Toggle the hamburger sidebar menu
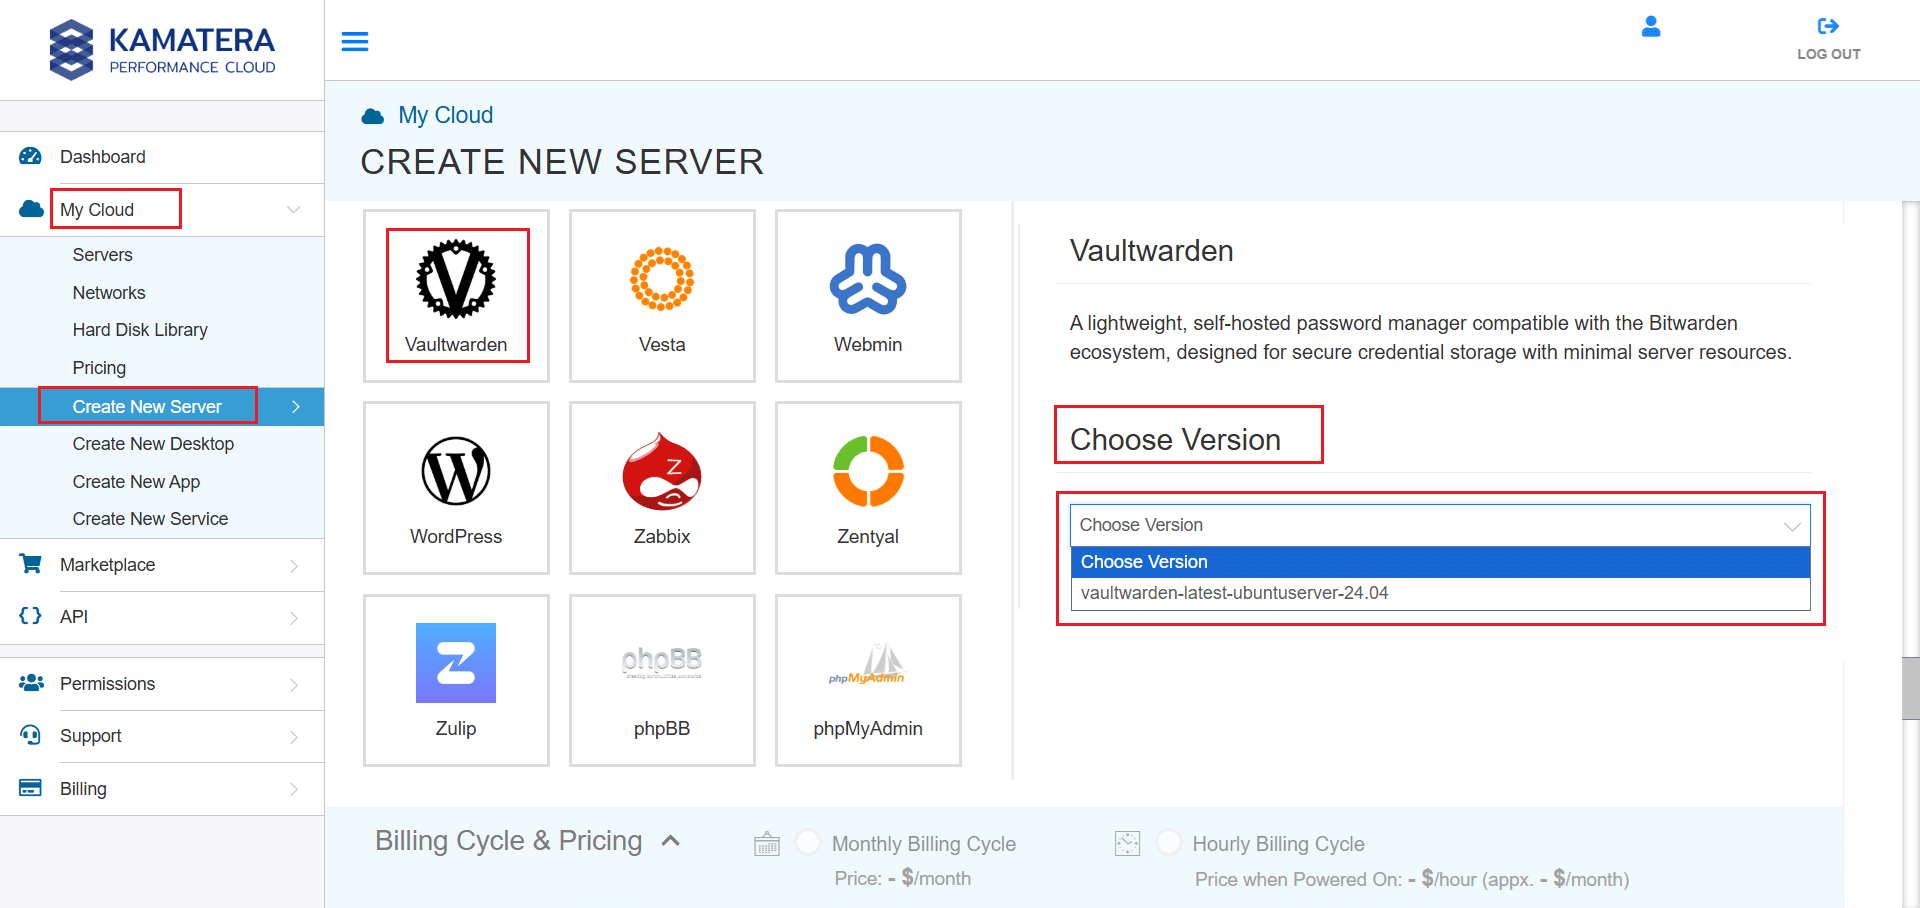 coord(355,41)
